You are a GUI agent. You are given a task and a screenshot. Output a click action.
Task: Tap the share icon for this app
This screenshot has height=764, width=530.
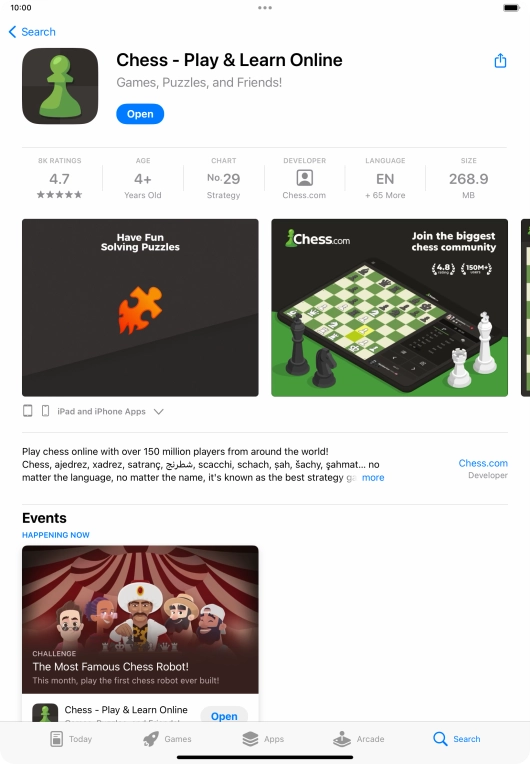(500, 61)
